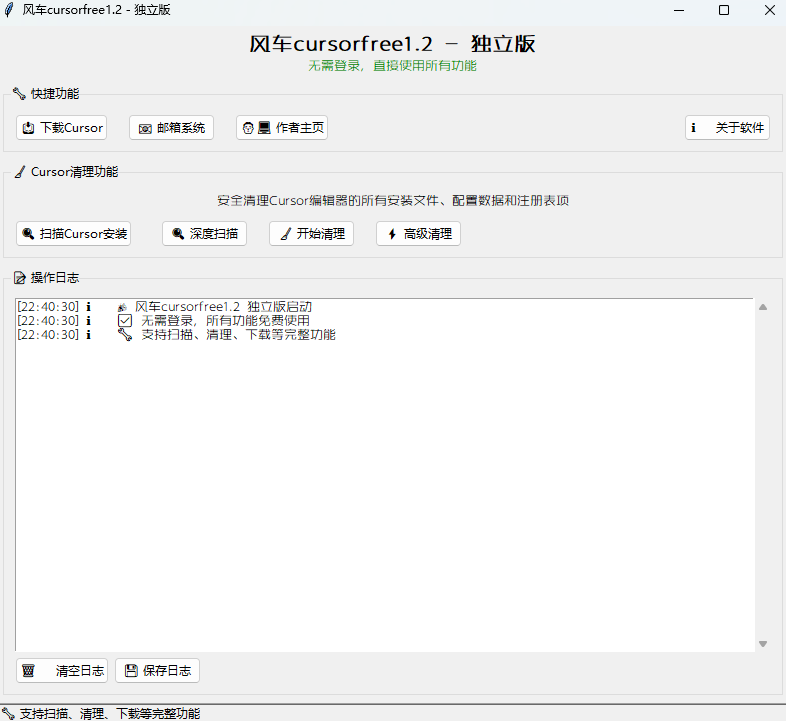Click the checkmark icon in log entry 无需登录
786x721 pixels.
[125, 321]
